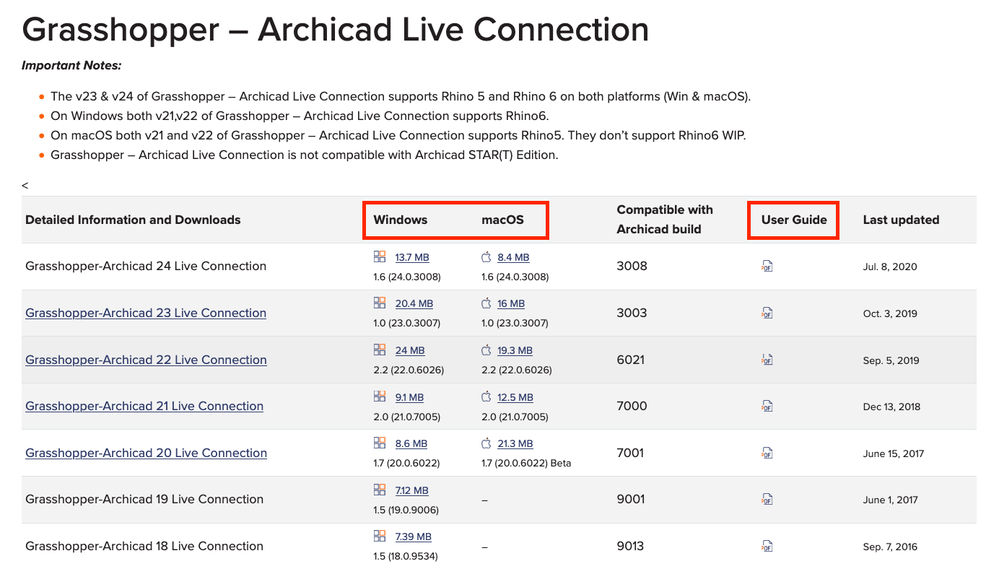Image resolution: width=999 pixels, height=580 pixels.
Task: Download 8.4 MB macOS installer
Action: (x=514, y=257)
